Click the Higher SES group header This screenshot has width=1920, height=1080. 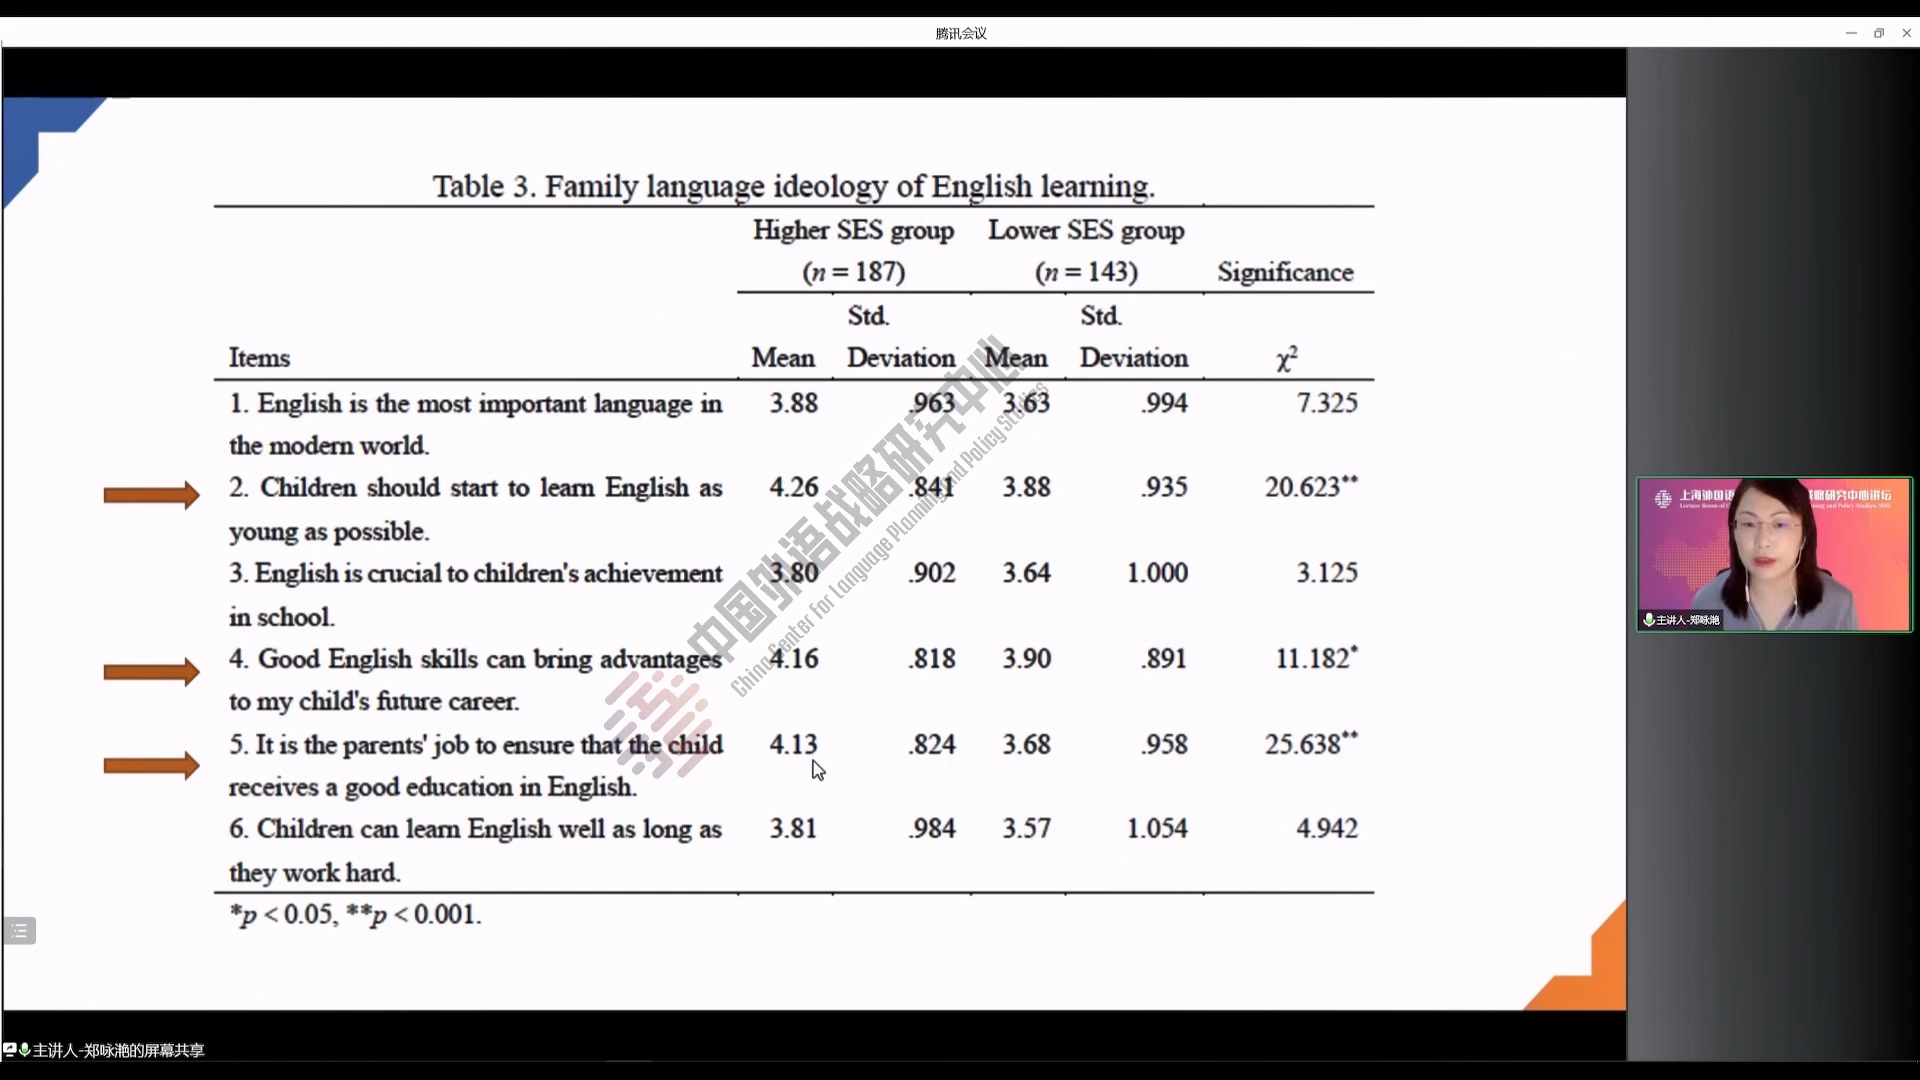click(853, 230)
